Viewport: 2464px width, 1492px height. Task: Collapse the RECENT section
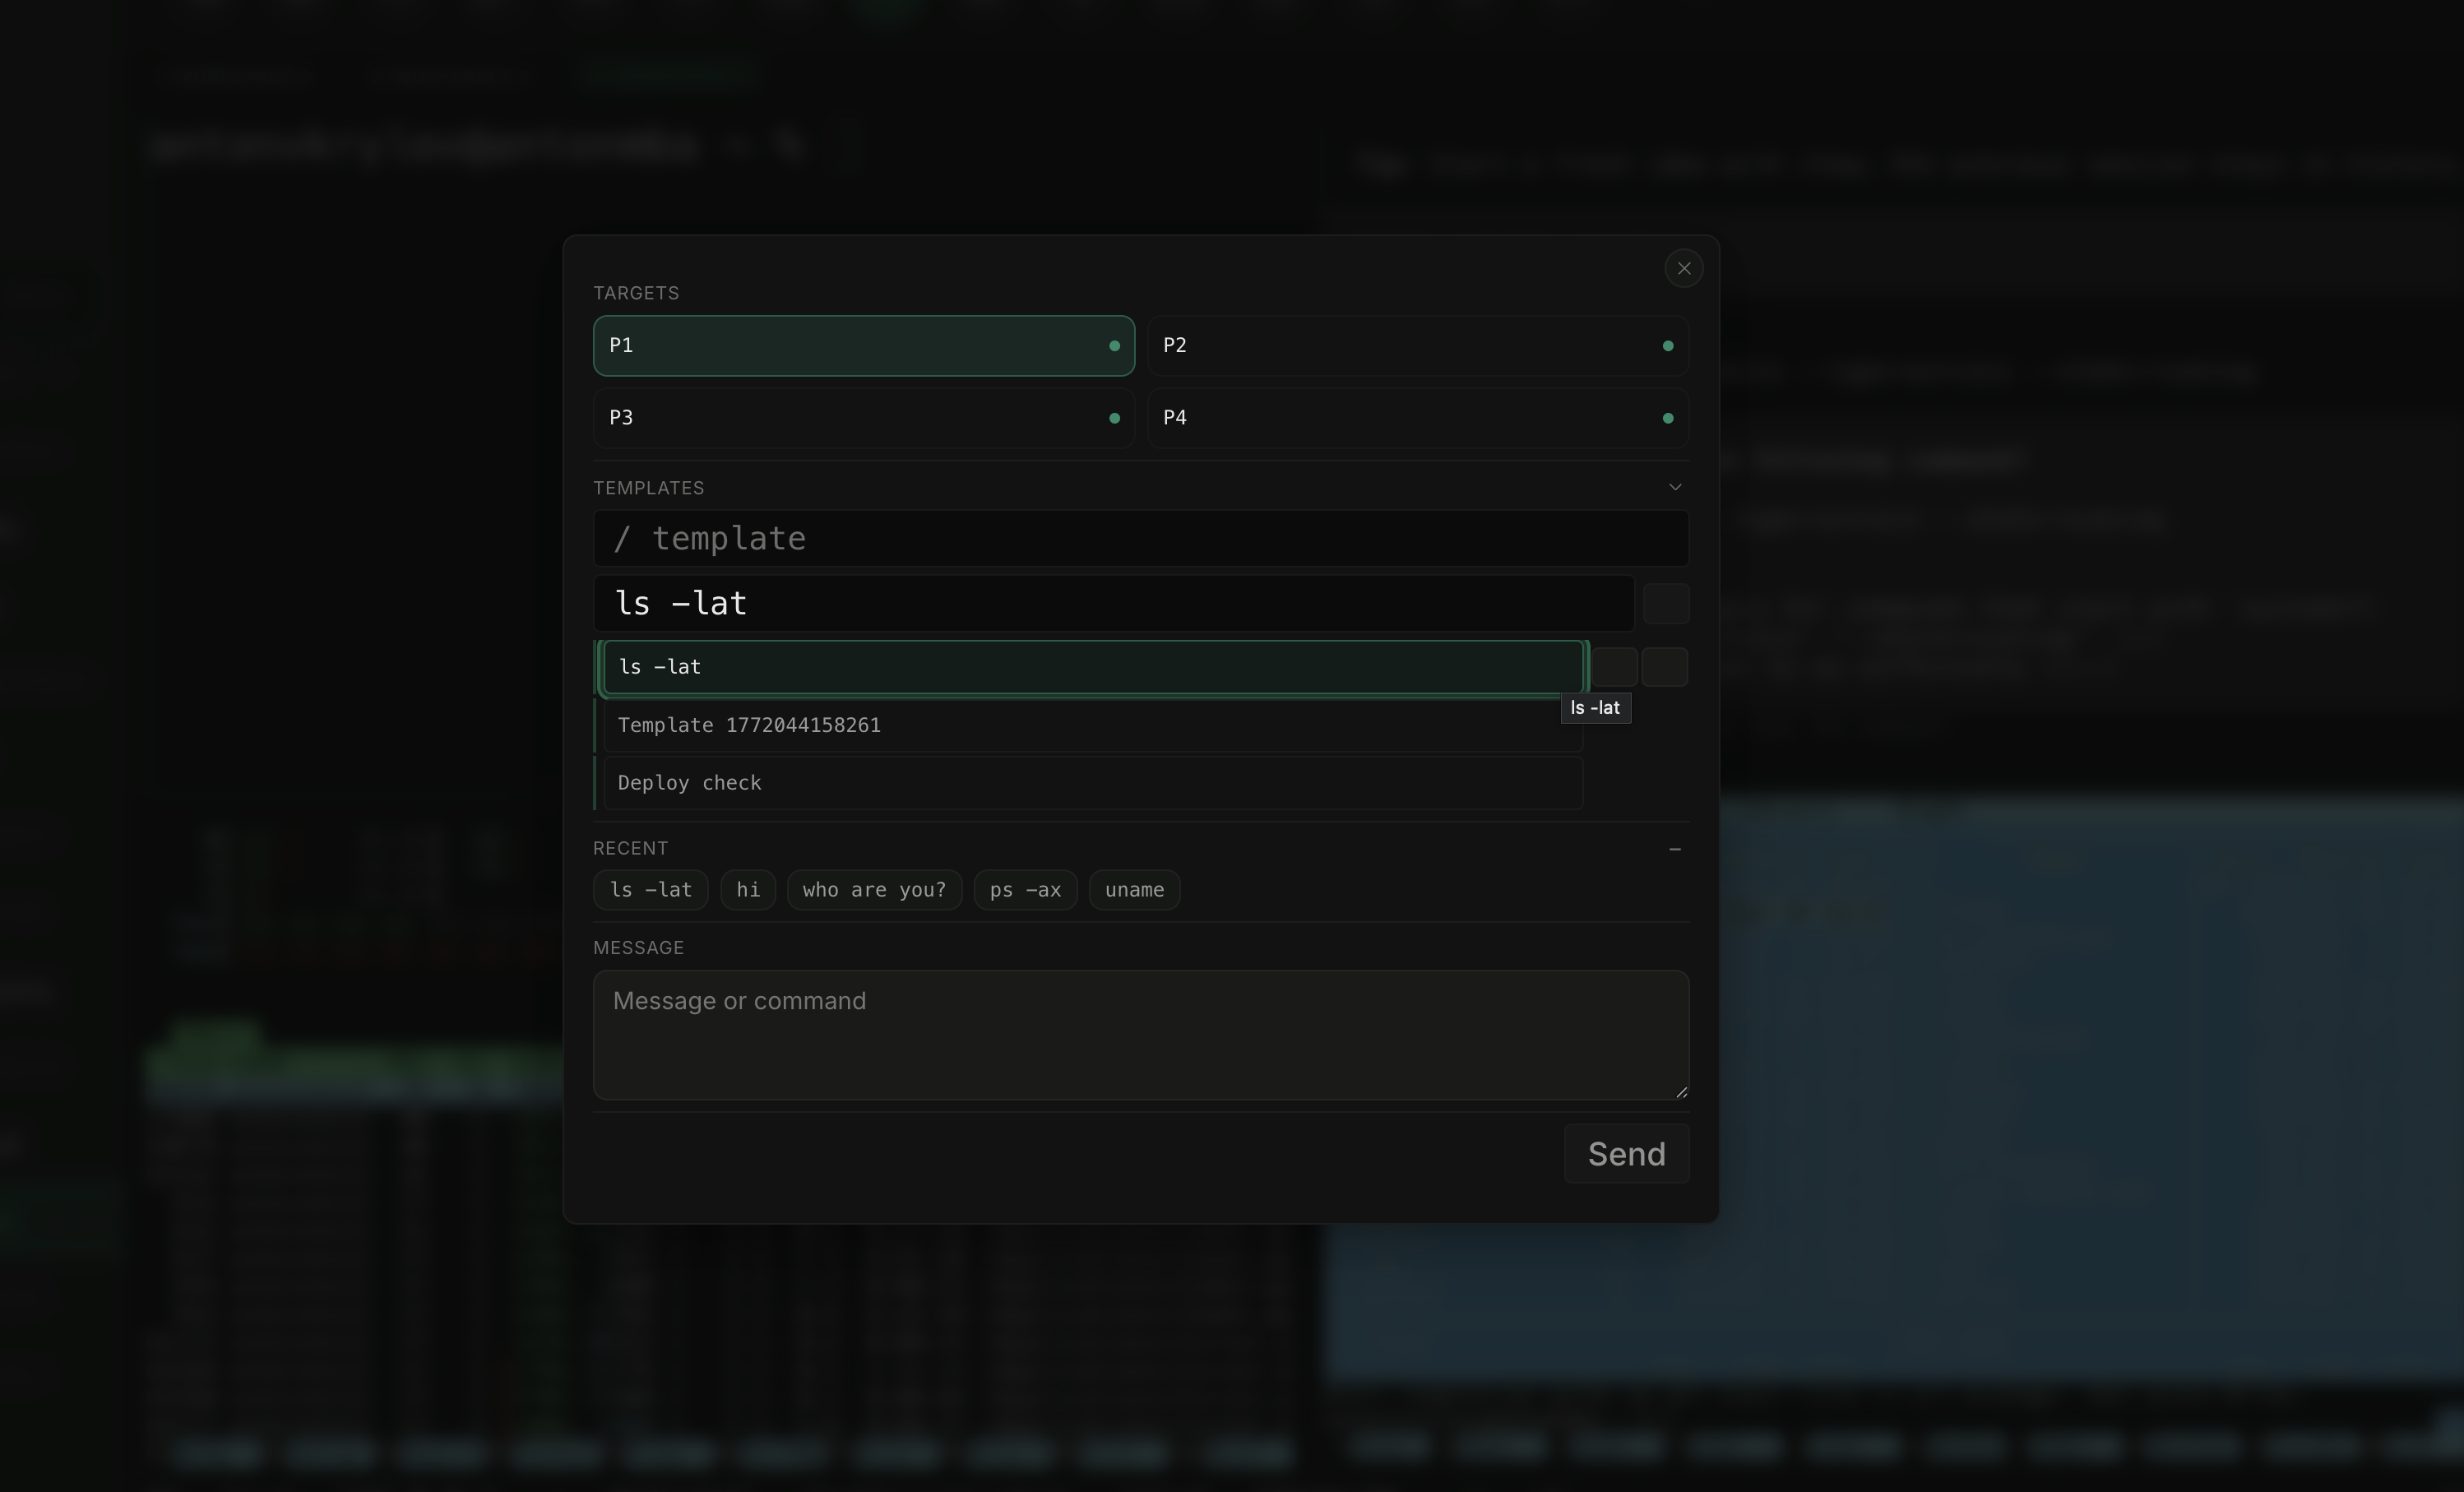1676,848
